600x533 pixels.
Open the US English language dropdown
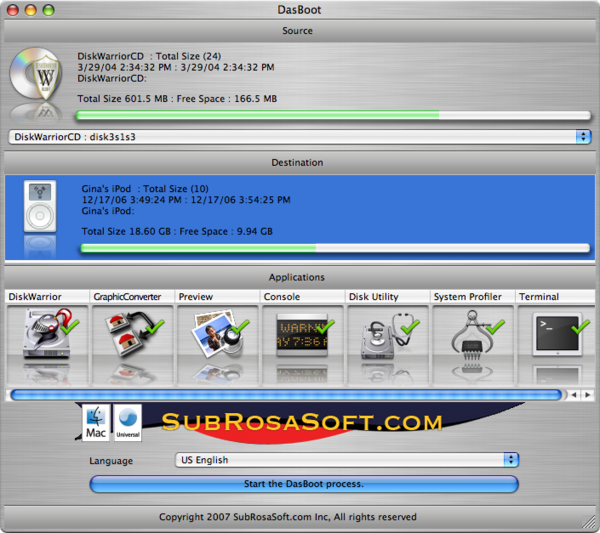click(x=346, y=460)
